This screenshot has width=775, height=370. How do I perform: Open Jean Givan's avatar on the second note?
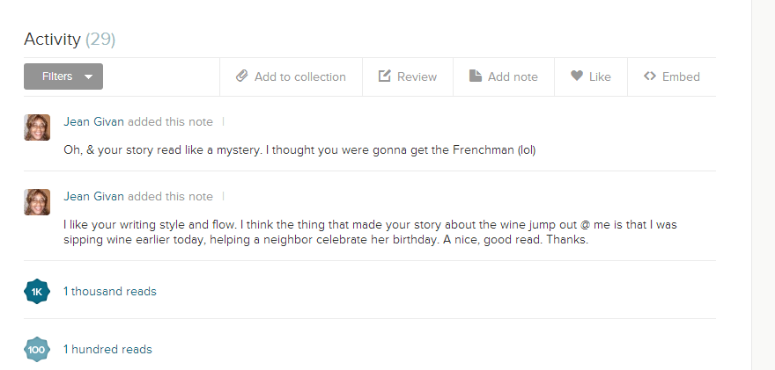coord(37,202)
